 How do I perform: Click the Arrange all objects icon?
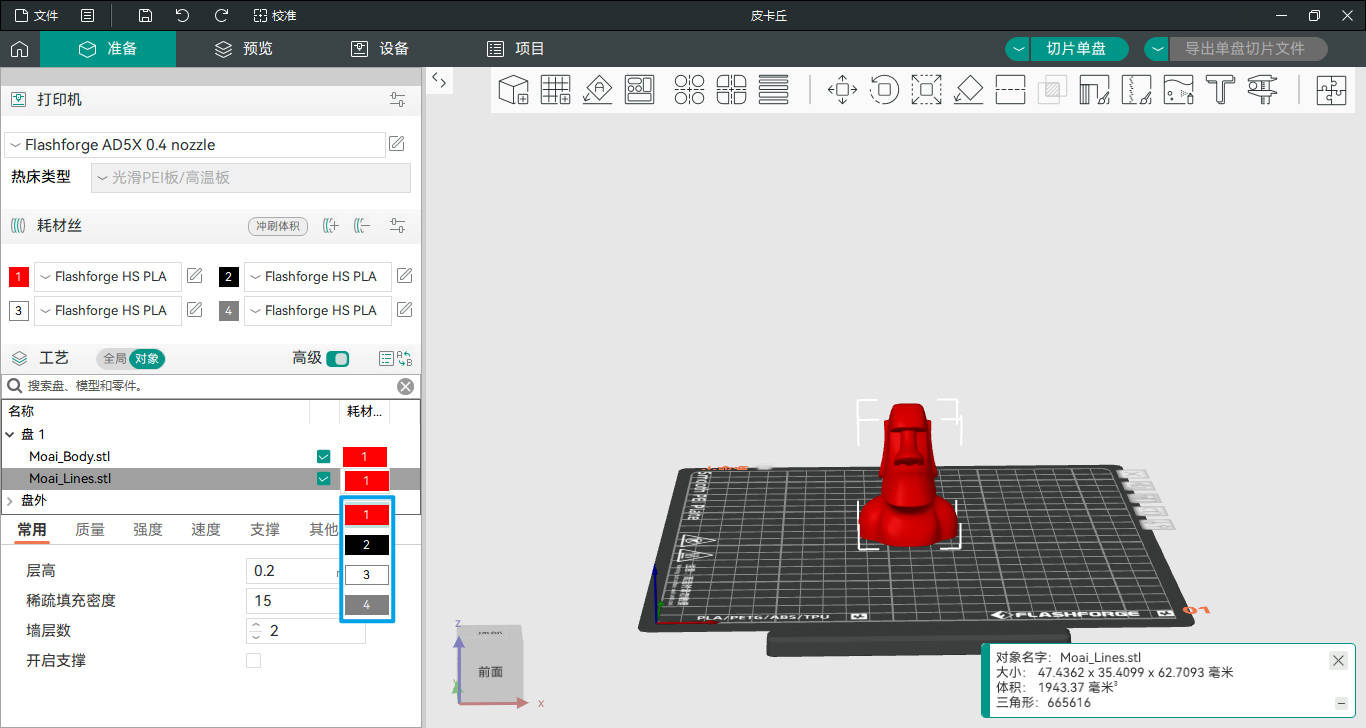click(x=639, y=89)
